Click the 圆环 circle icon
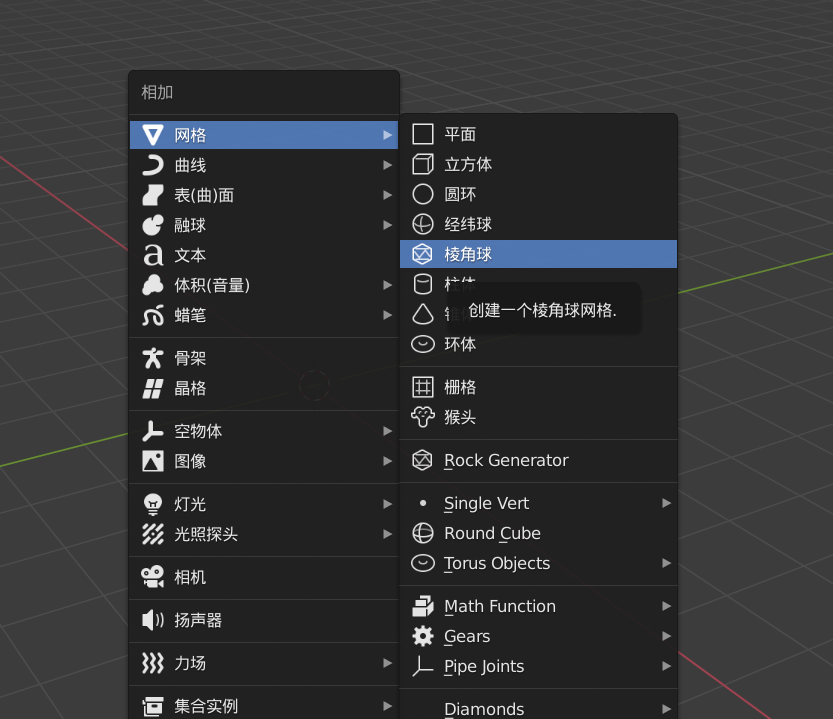 (423, 194)
